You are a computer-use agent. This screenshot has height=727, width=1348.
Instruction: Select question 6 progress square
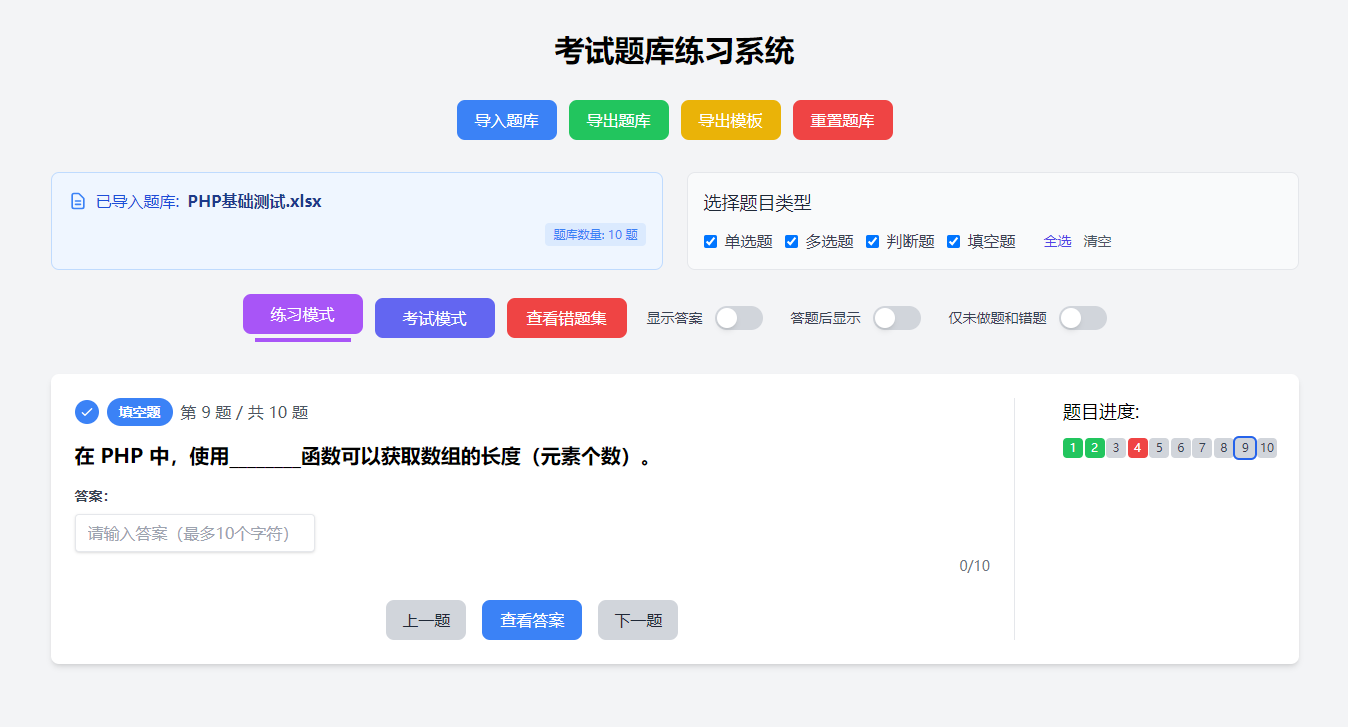click(x=1180, y=448)
